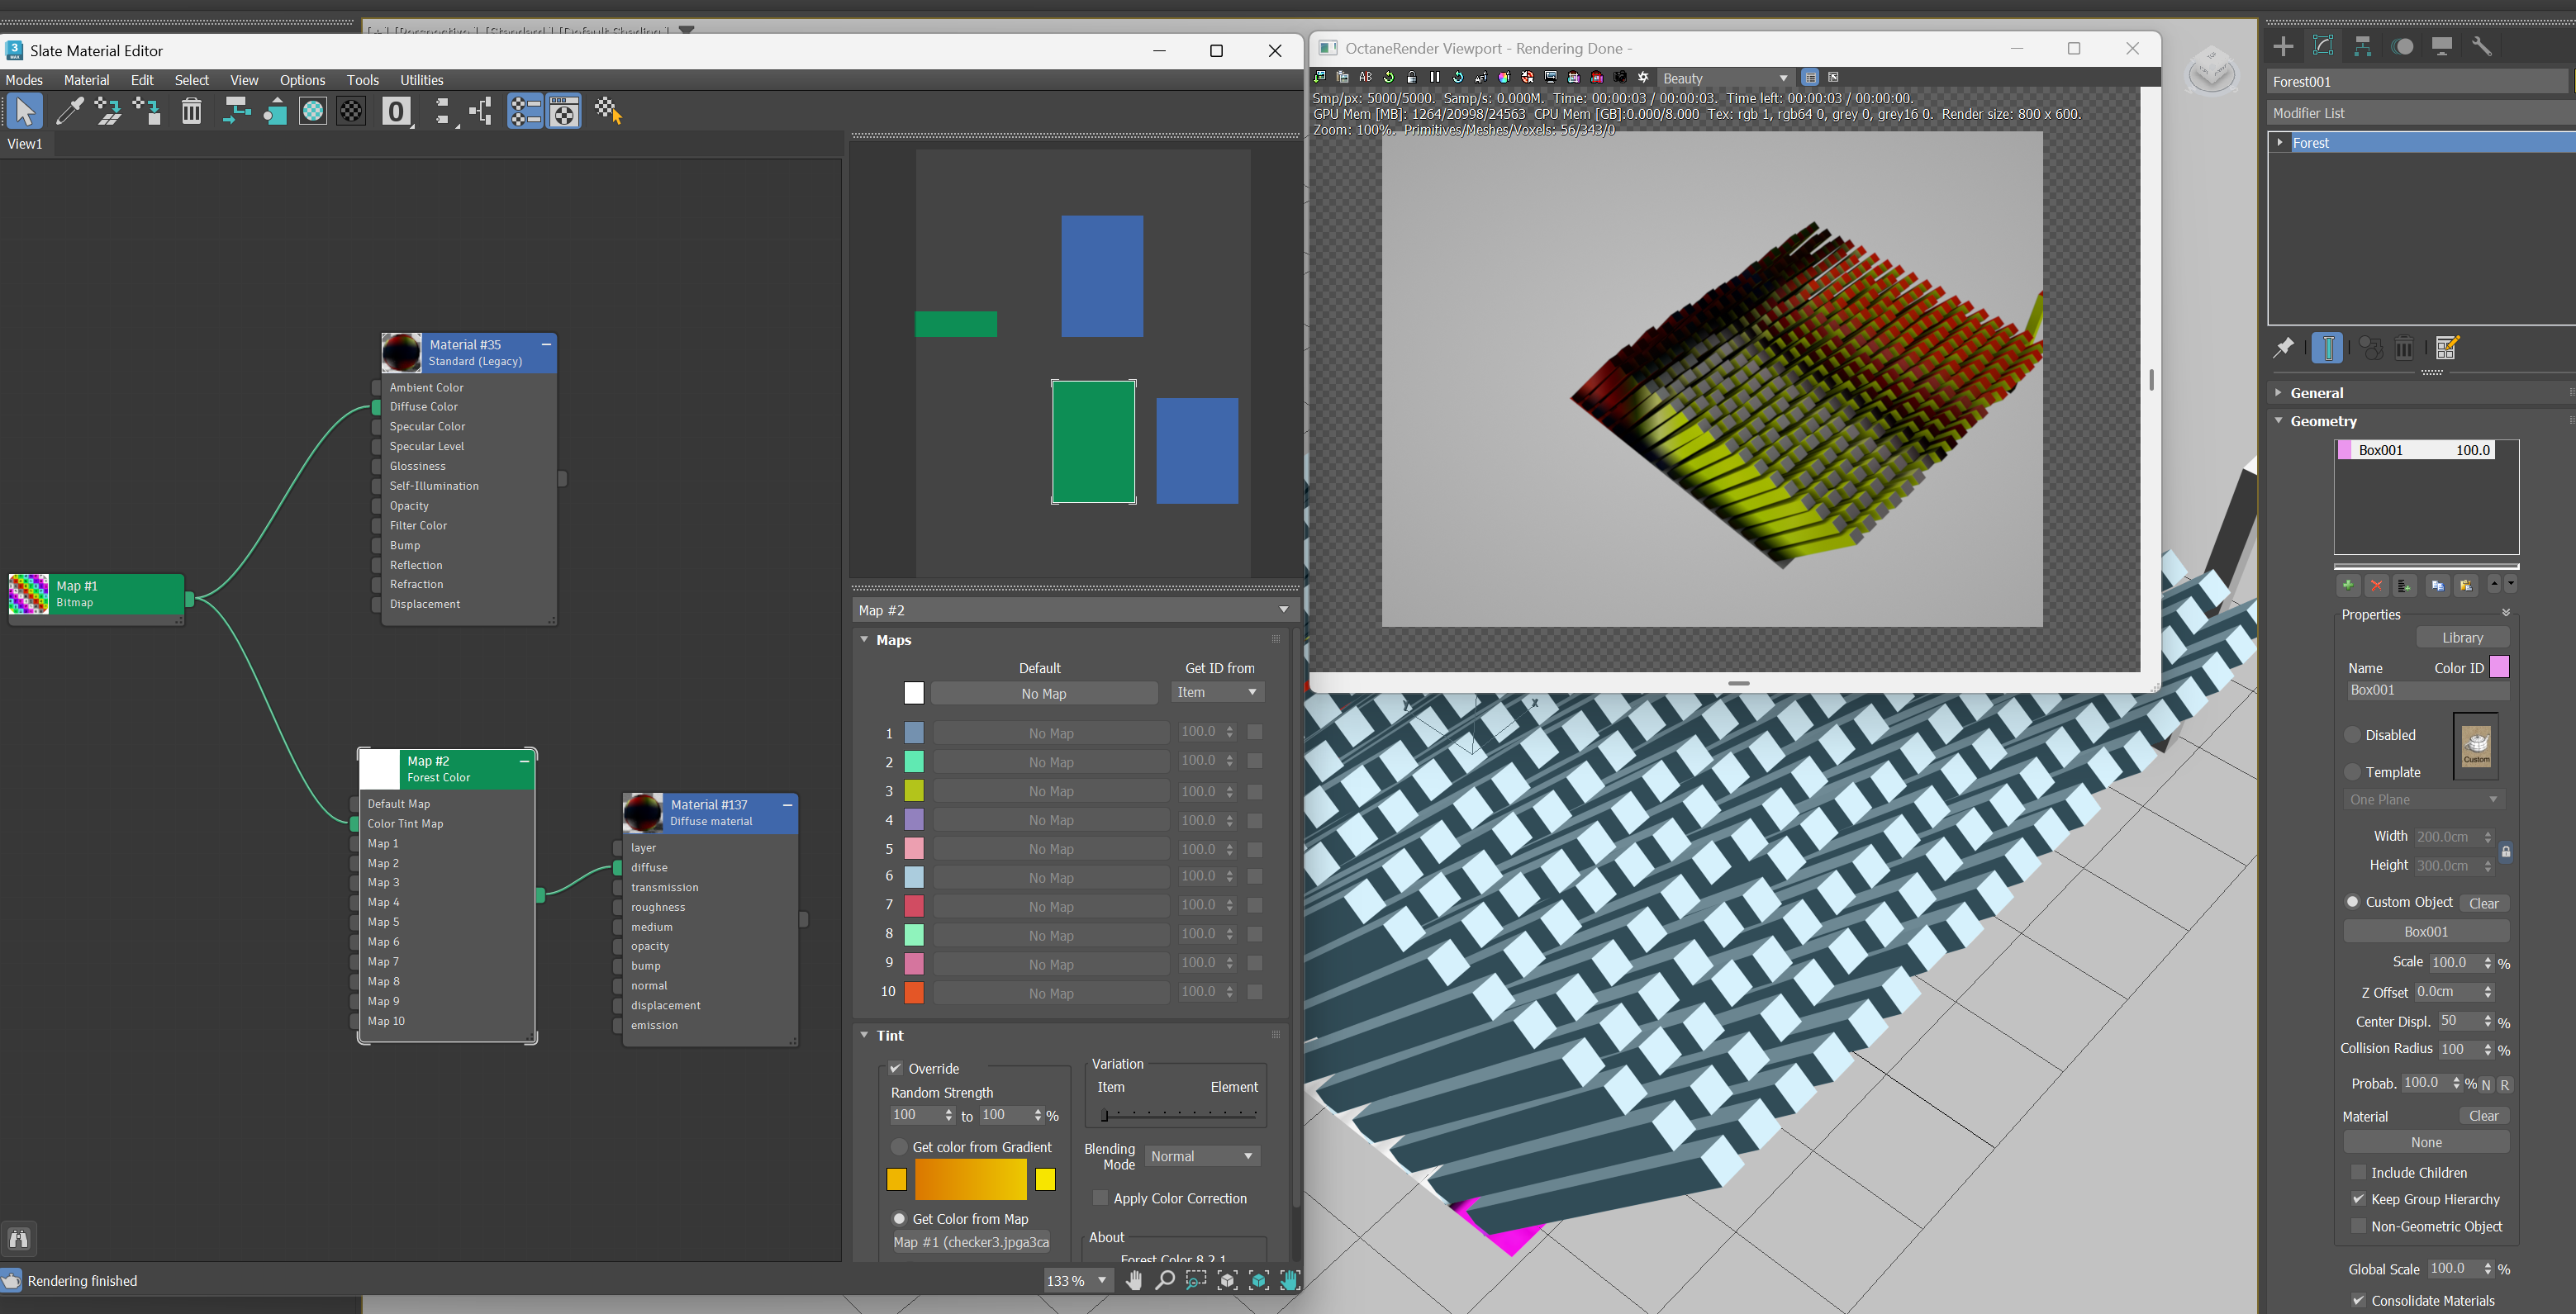This screenshot has width=2576, height=1314.
Task: Click the green add geometry item icon
Action: click(2347, 585)
